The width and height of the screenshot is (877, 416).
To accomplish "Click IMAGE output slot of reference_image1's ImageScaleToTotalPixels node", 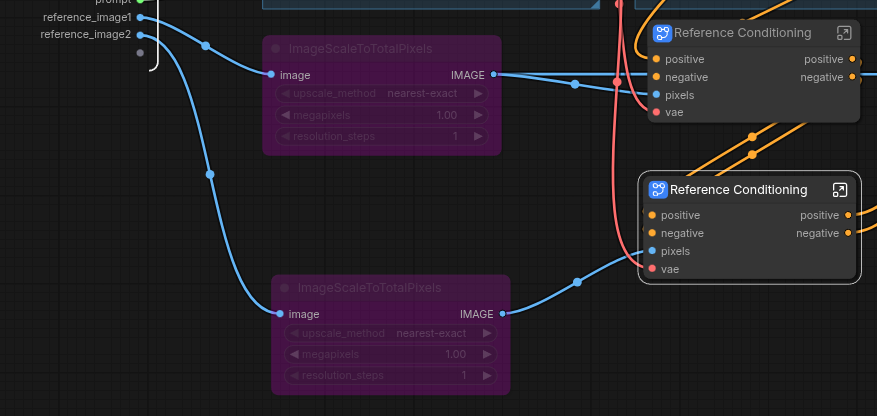I will (493, 74).
